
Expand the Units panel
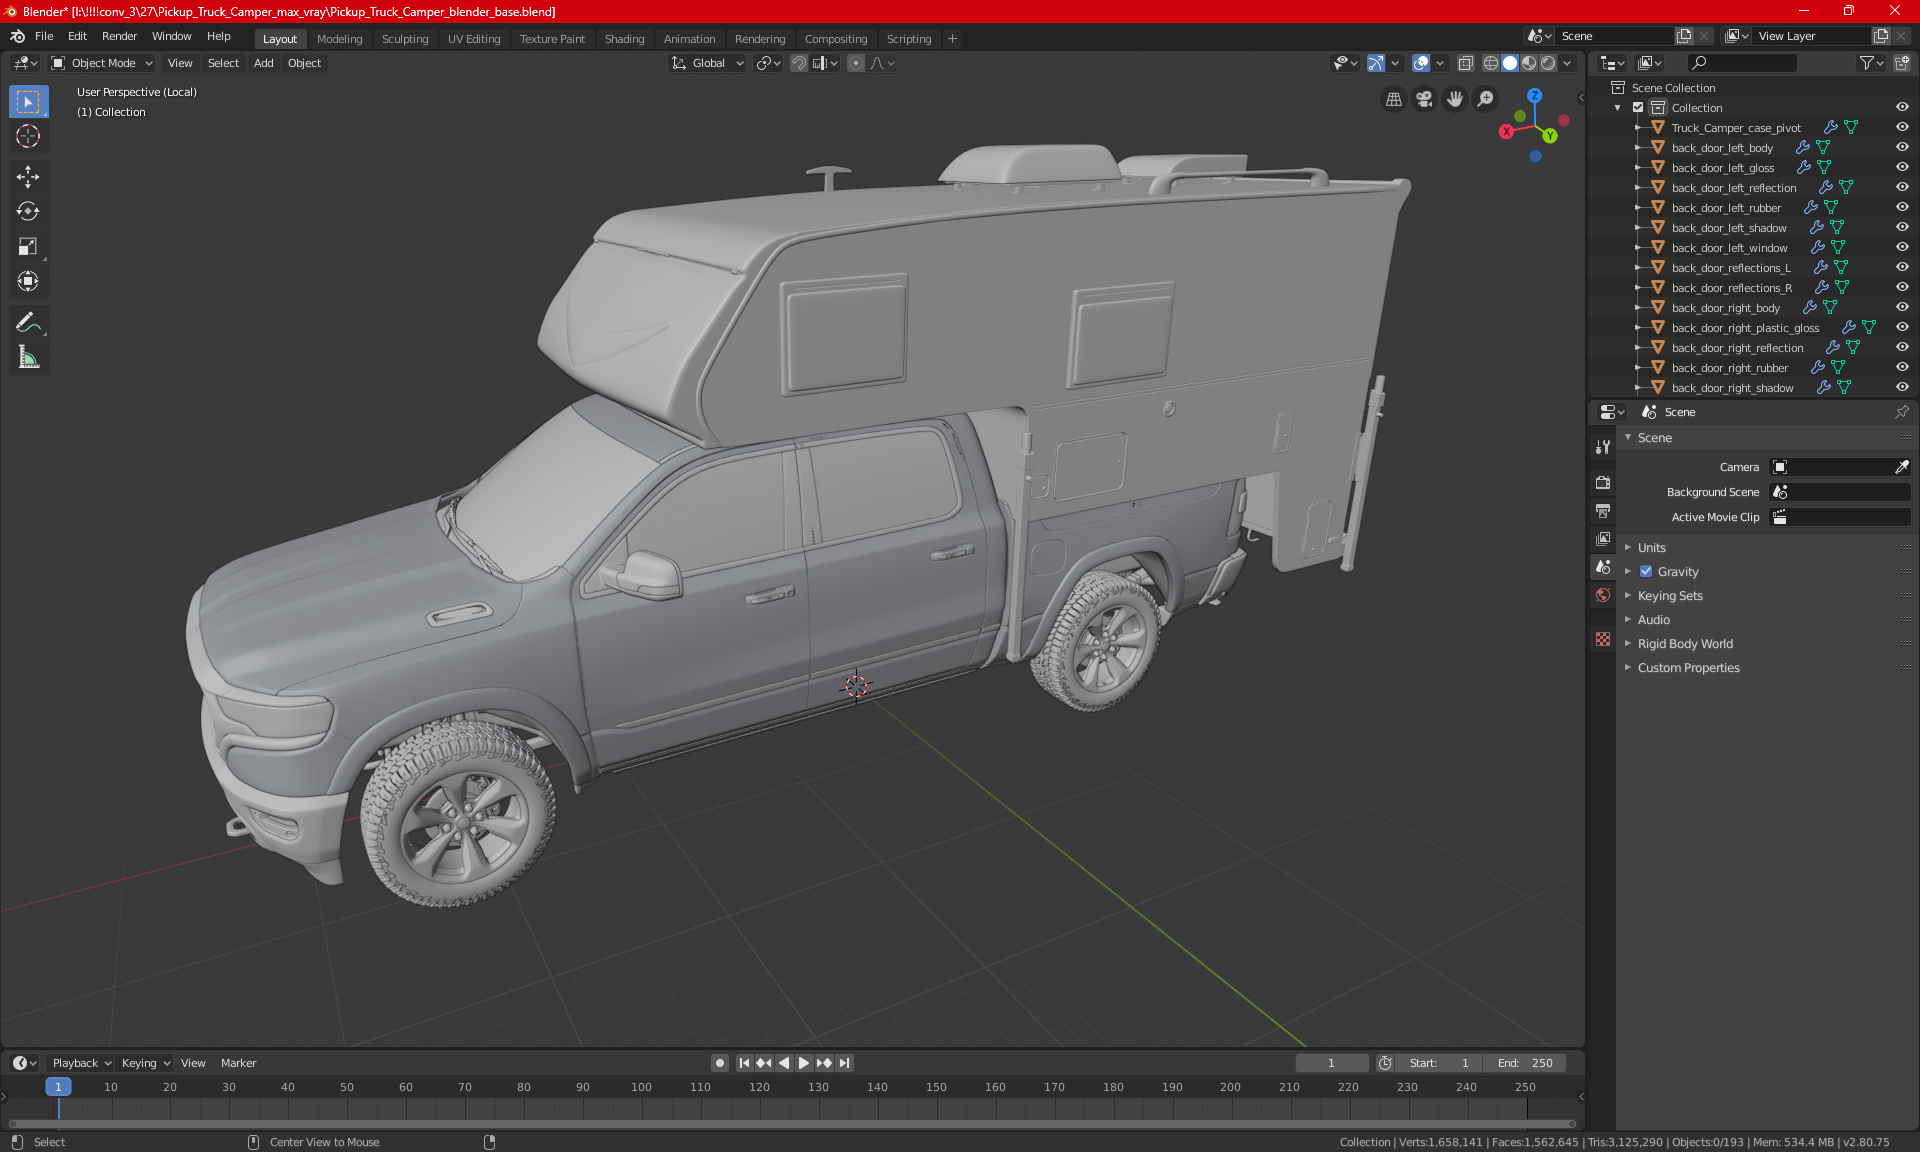[1651, 548]
